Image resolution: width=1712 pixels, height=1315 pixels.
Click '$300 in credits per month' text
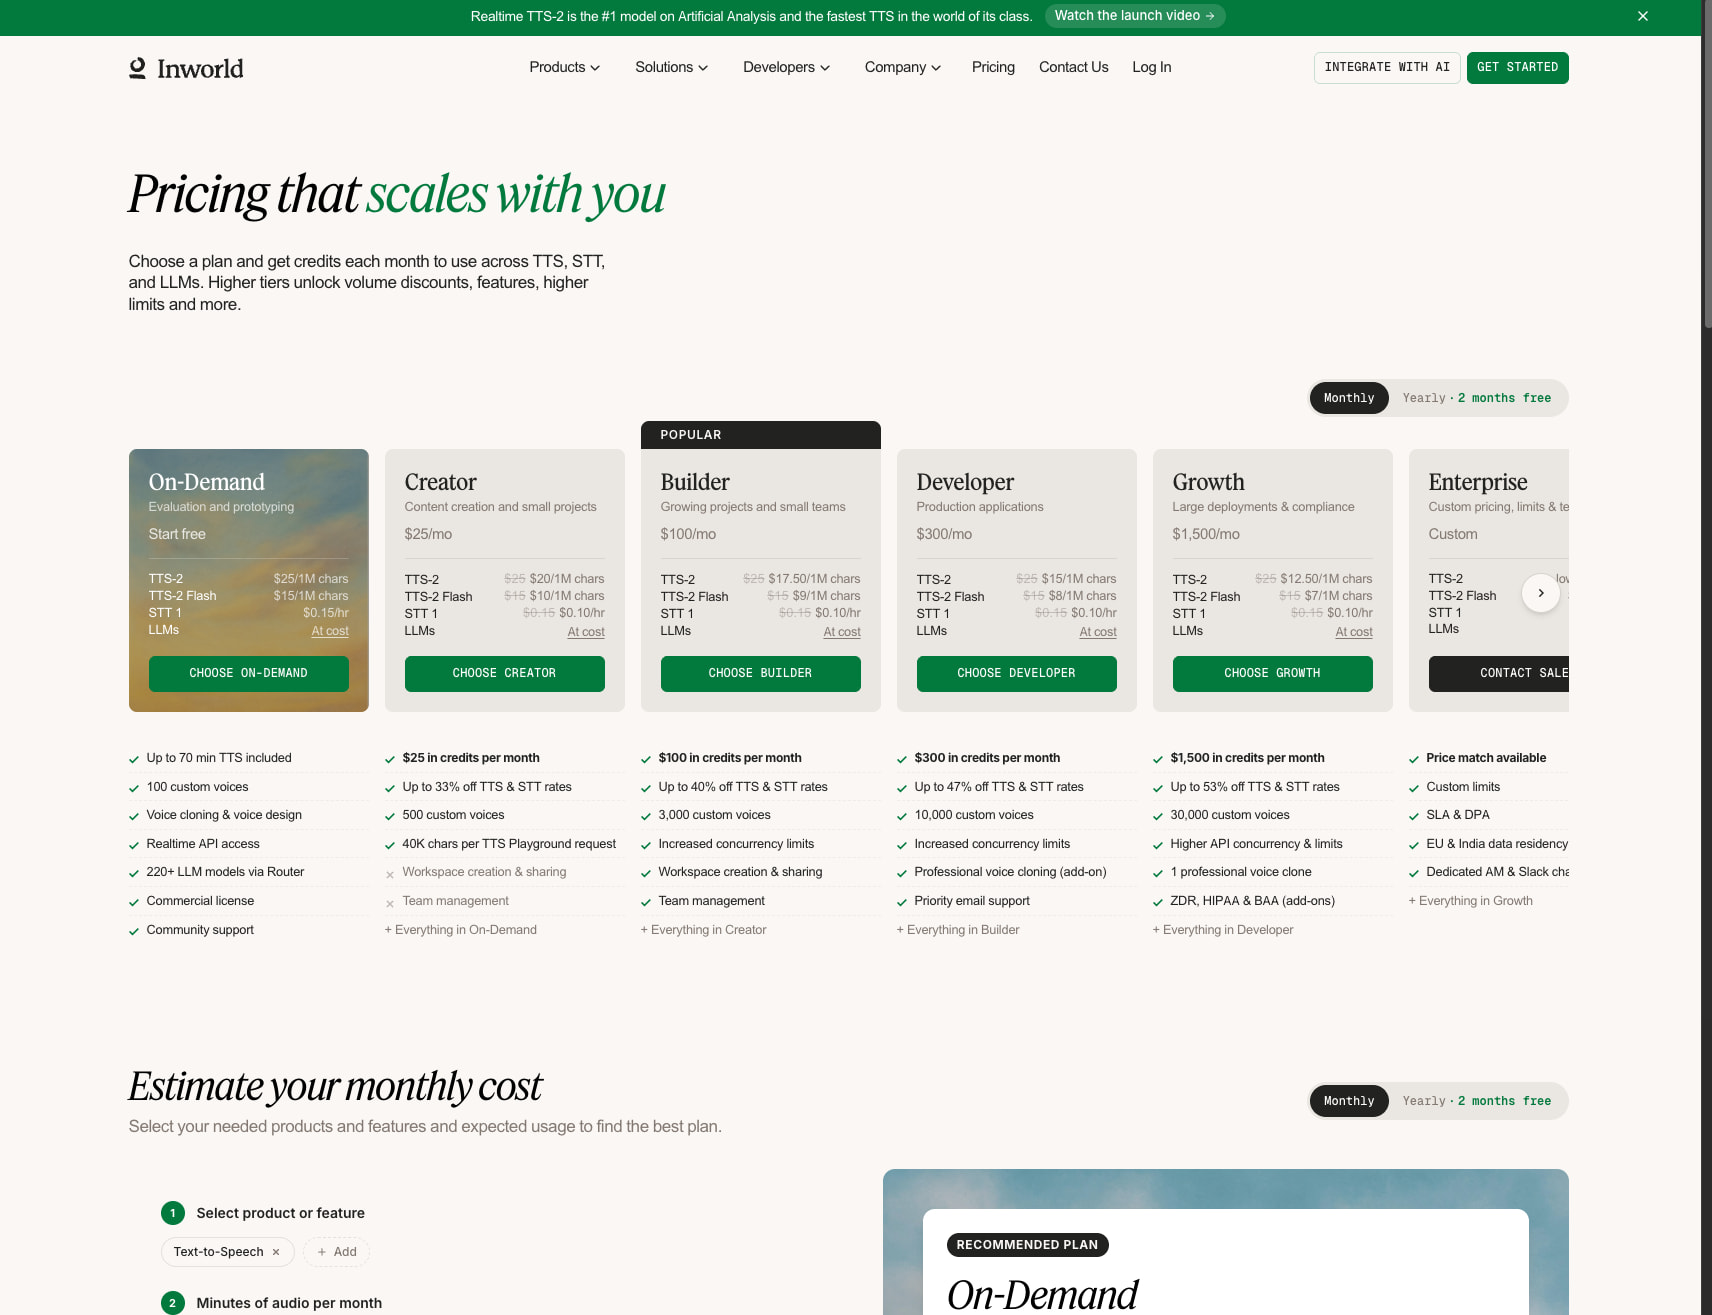(987, 758)
